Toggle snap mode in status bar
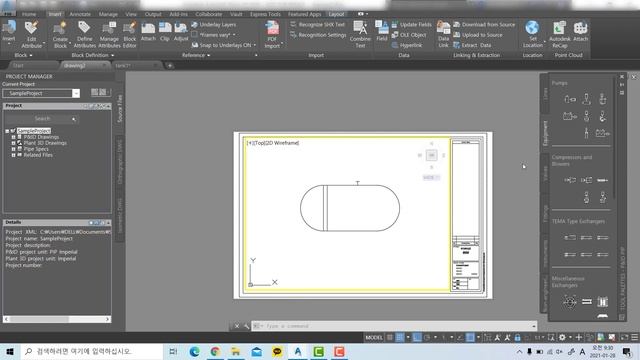This screenshot has height=360, width=640. tap(400, 338)
